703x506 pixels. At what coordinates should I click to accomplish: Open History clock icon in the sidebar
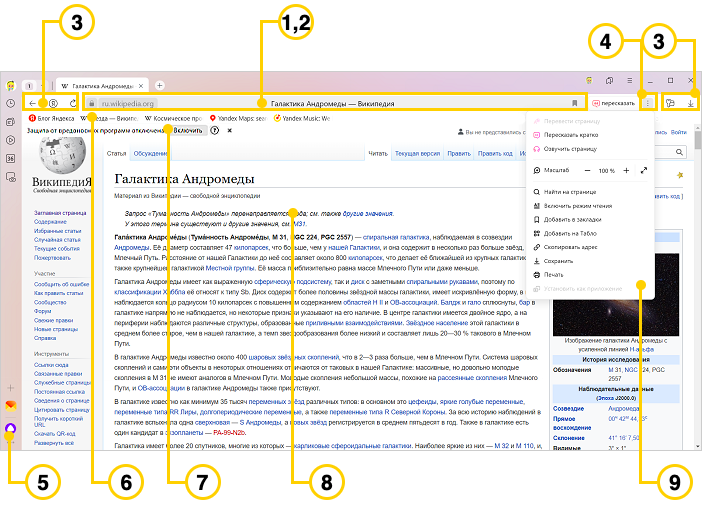click(x=11, y=104)
